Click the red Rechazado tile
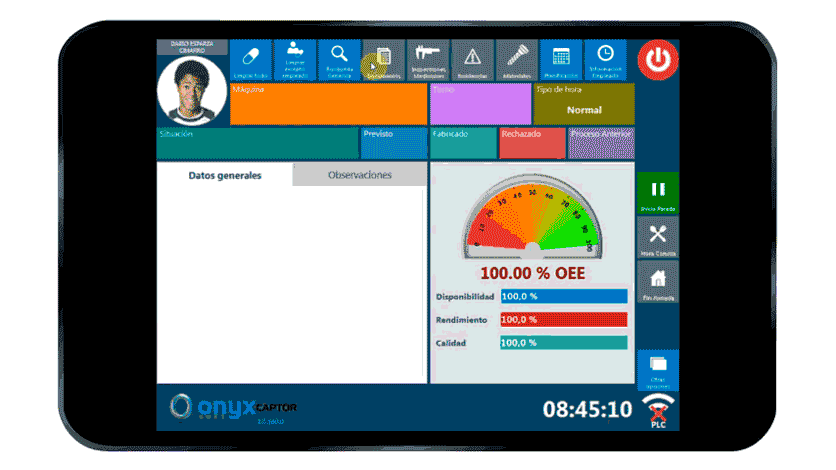Image resolution: width=836 pixels, height=470 pixels. pyautogui.click(x=531, y=143)
